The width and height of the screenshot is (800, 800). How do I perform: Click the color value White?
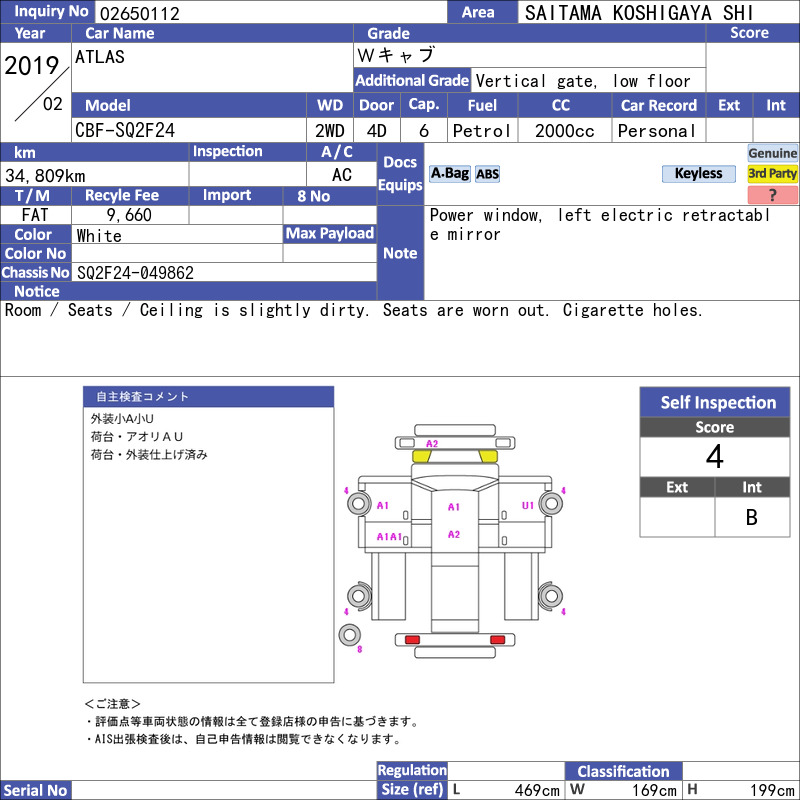[99, 236]
